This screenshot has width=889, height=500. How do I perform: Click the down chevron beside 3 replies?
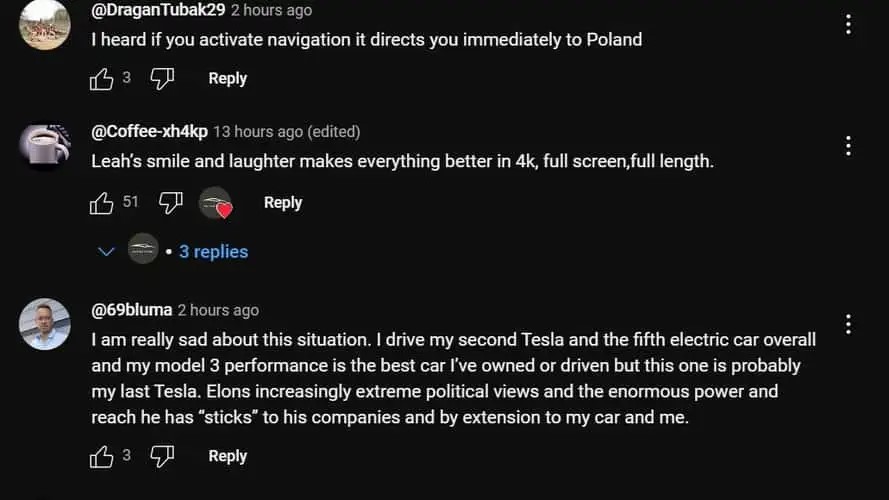107,252
